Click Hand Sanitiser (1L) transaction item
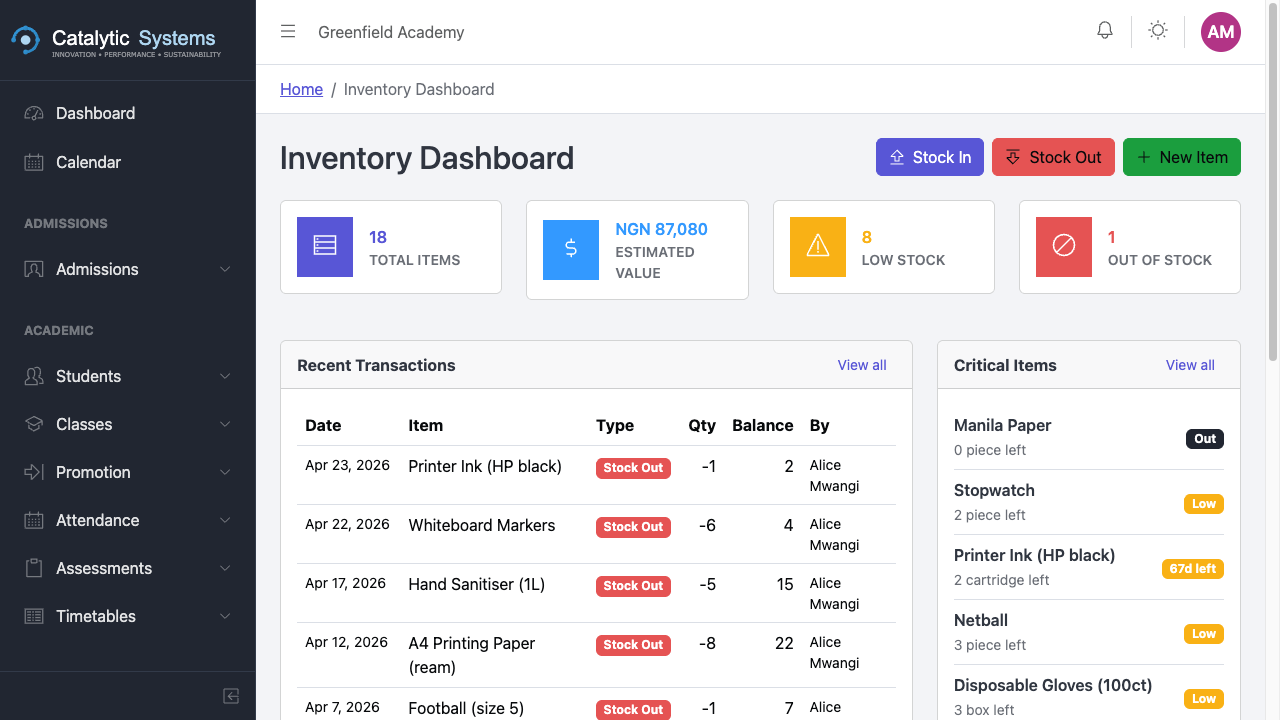This screenshot has height=720, width=1280. point(477,584)
